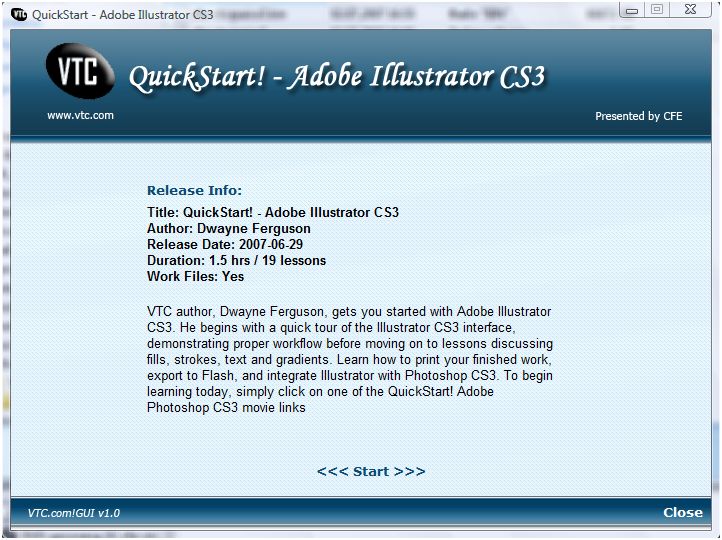Open the www.vtc.com website link
Screen dimensions: 722x540
coord(80,116)
